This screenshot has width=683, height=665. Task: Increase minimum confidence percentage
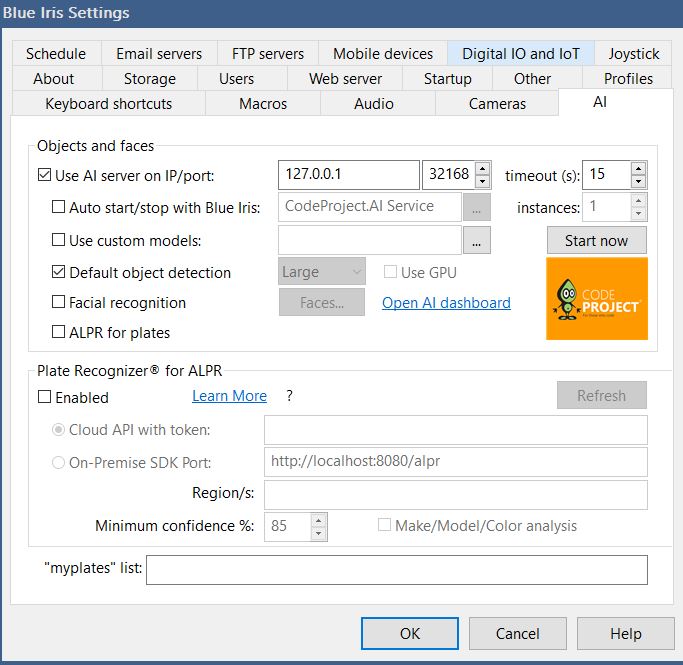319,520
